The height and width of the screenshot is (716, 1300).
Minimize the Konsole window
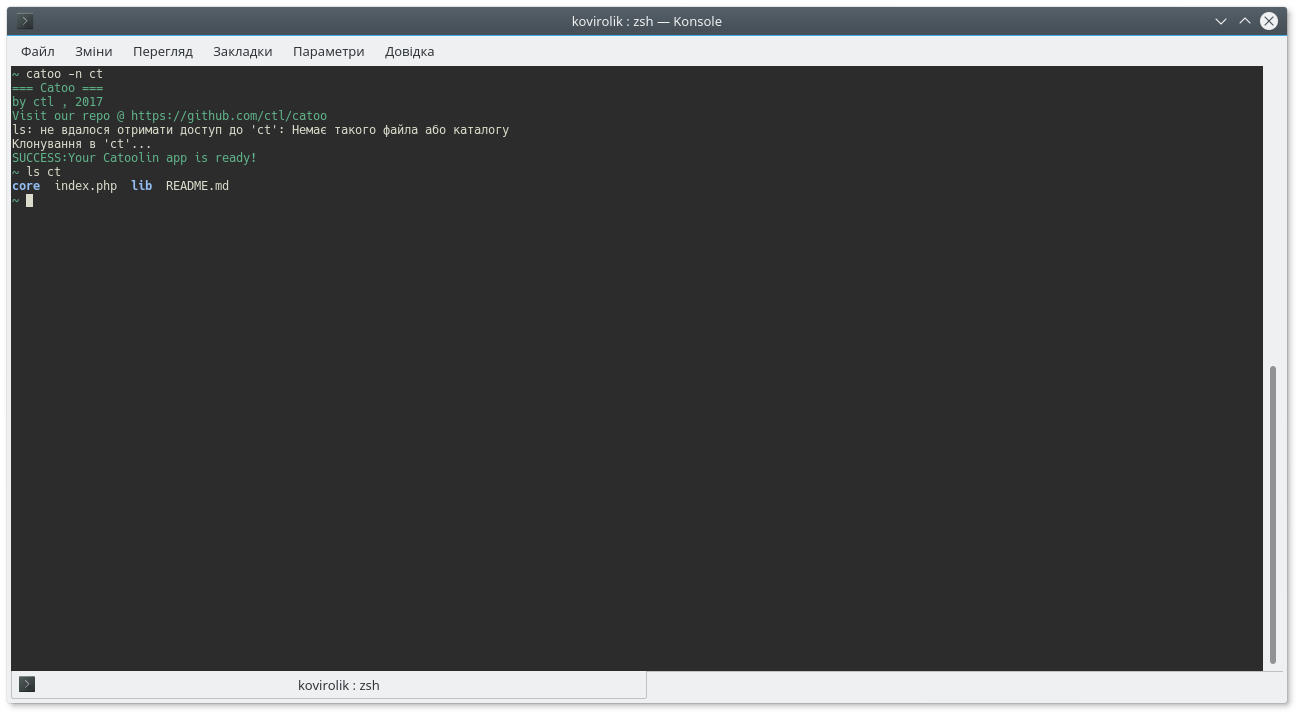1221,21
